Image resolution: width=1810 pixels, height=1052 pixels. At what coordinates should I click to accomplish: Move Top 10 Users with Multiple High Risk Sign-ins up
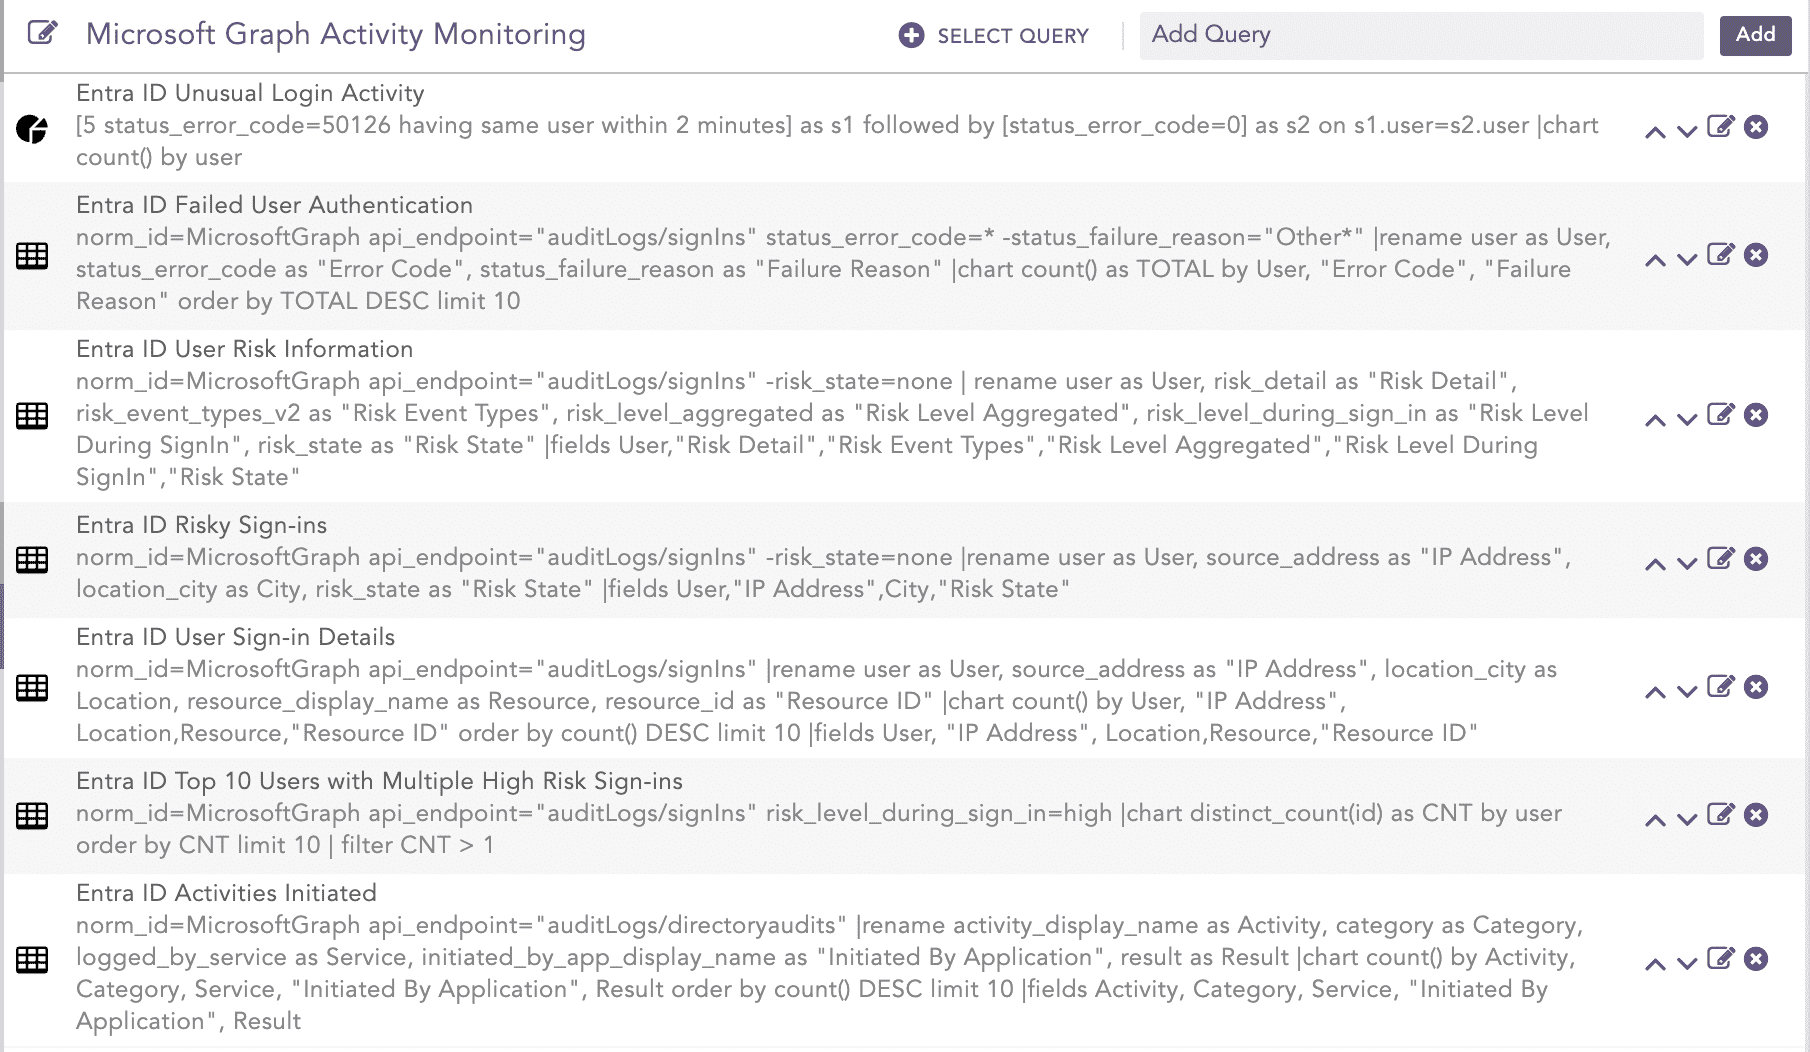coord(1655,819)
